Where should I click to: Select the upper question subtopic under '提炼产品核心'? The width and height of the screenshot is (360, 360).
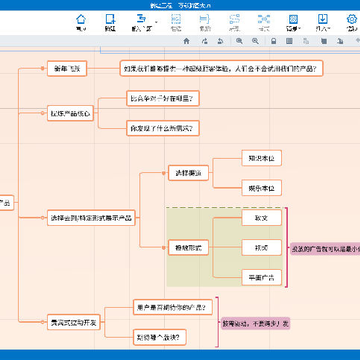(x=163, y=98)
